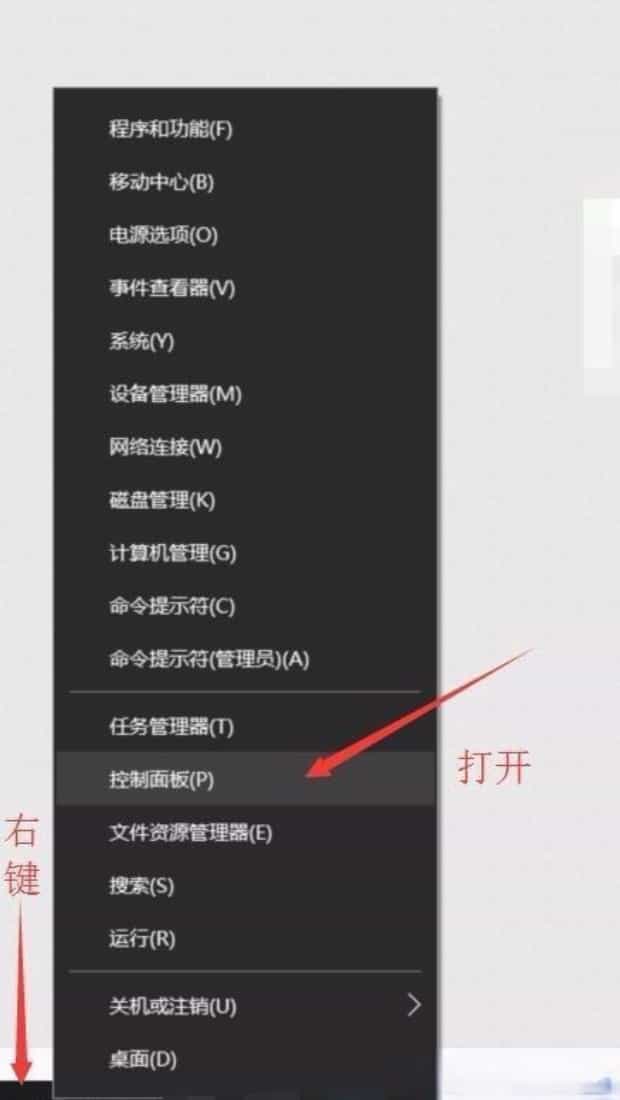Show 桌面(D) via menu entry
This screenshot has height=1100, width=620.
(245, 1059)
